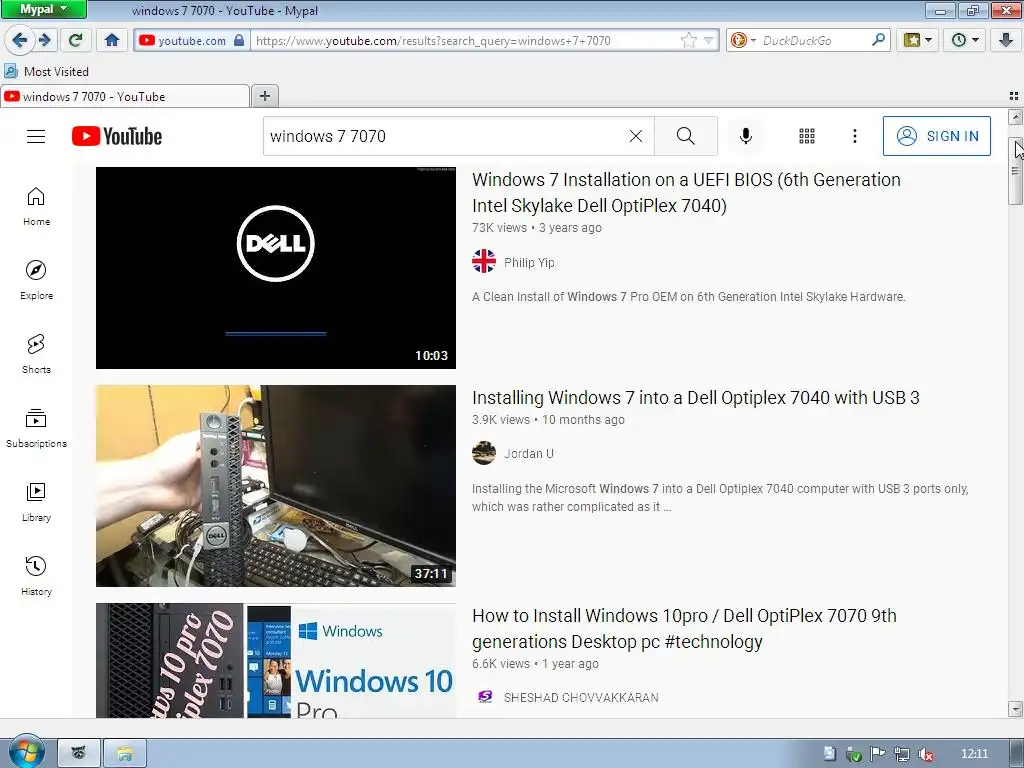
Task: Open SHESHAD CHOVVAKKARAN channel name
Action: click(x=581, y=697)
